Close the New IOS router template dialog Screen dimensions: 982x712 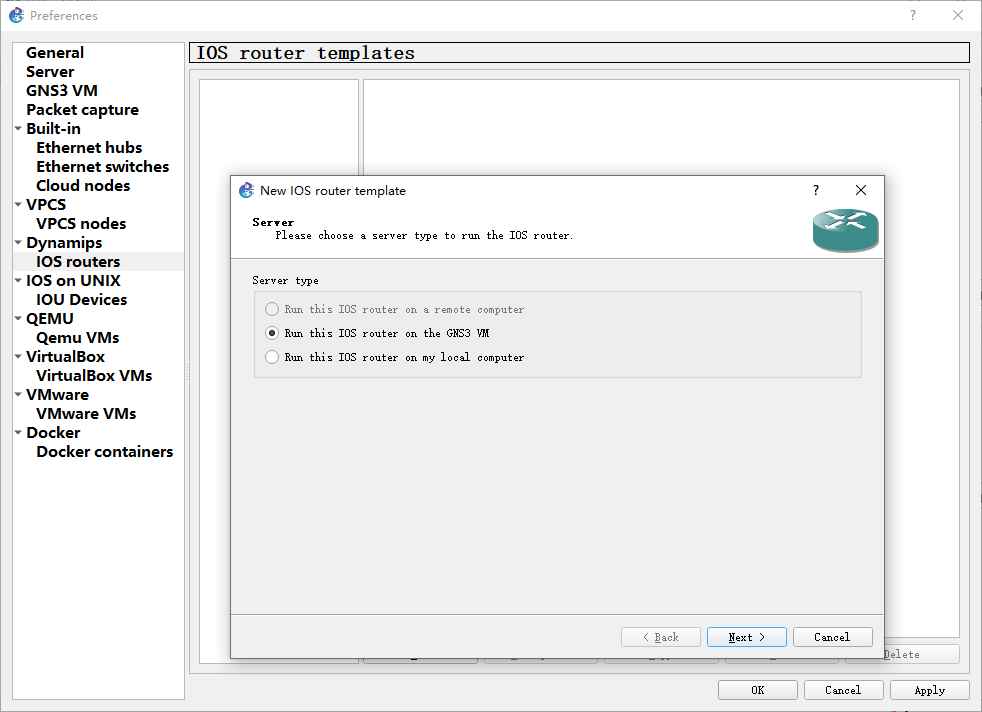point(861,190)
